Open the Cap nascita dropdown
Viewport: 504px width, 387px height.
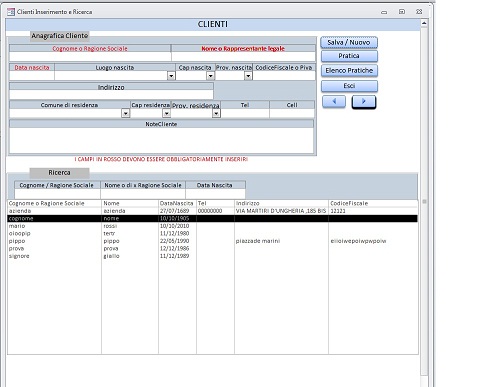tap(210, 76)
